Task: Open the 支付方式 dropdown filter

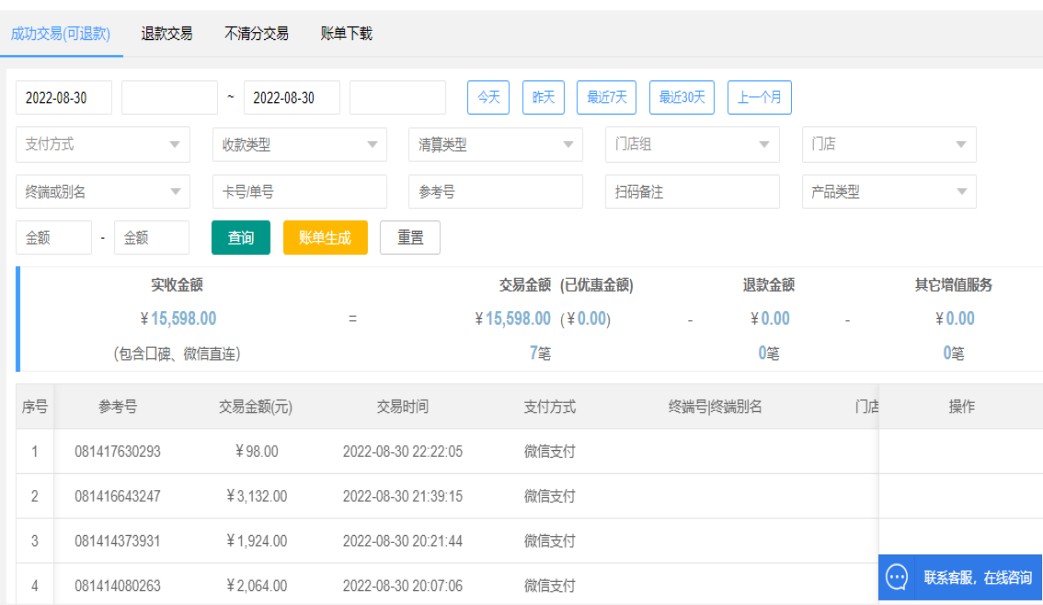Action: 102,144
